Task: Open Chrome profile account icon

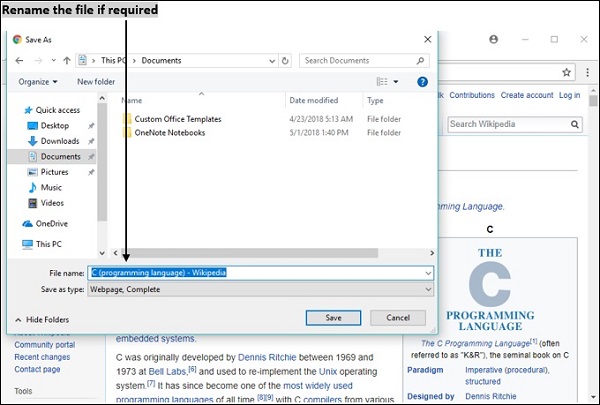Action: point(494,39)
